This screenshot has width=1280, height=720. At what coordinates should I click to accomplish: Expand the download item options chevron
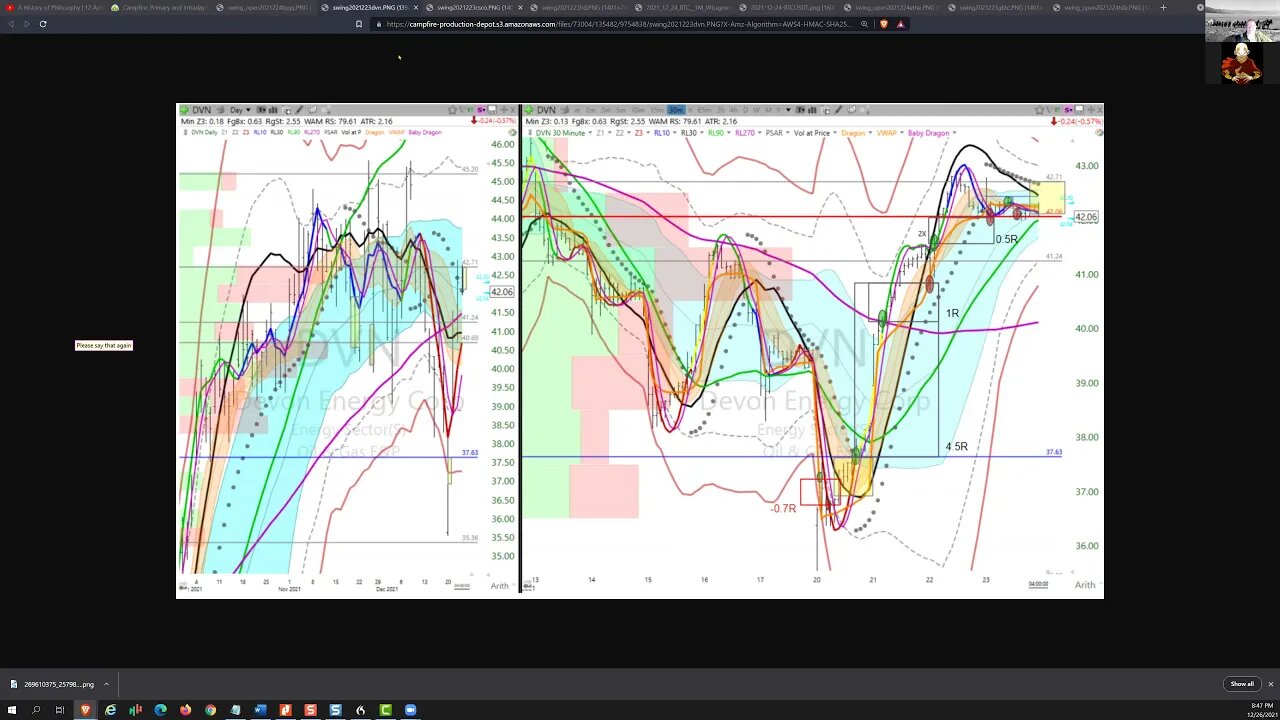tap(106, 684)
